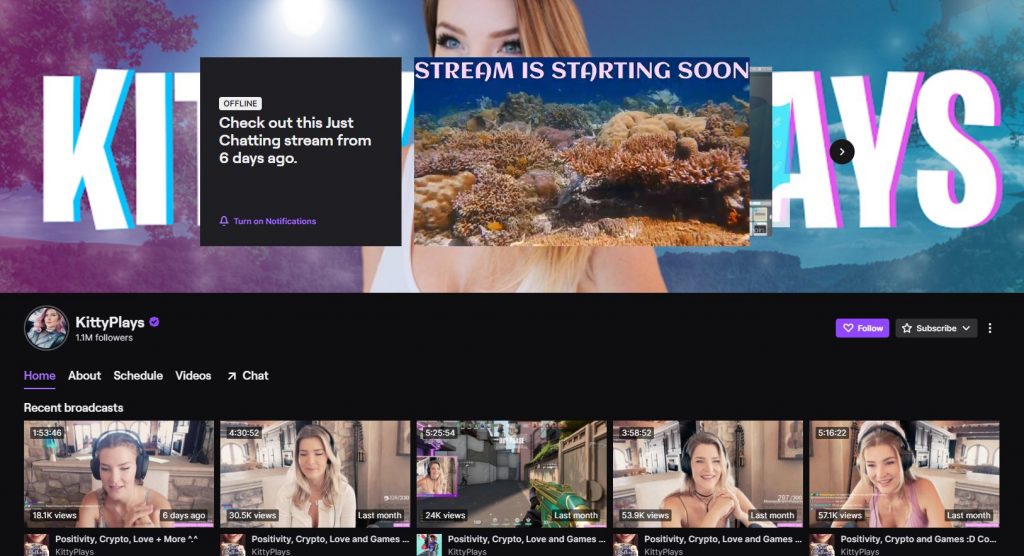Click the popout arrow icon beside Chat
This screenshot has height=556, width=1024.
tap(231, 376)
